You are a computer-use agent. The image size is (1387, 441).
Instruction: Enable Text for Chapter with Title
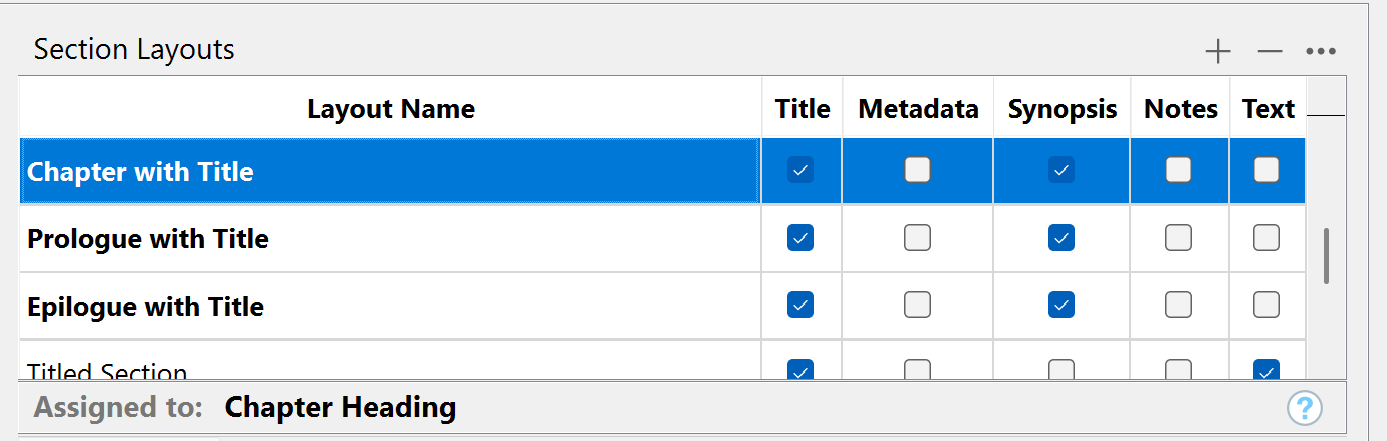(1266, 170)
